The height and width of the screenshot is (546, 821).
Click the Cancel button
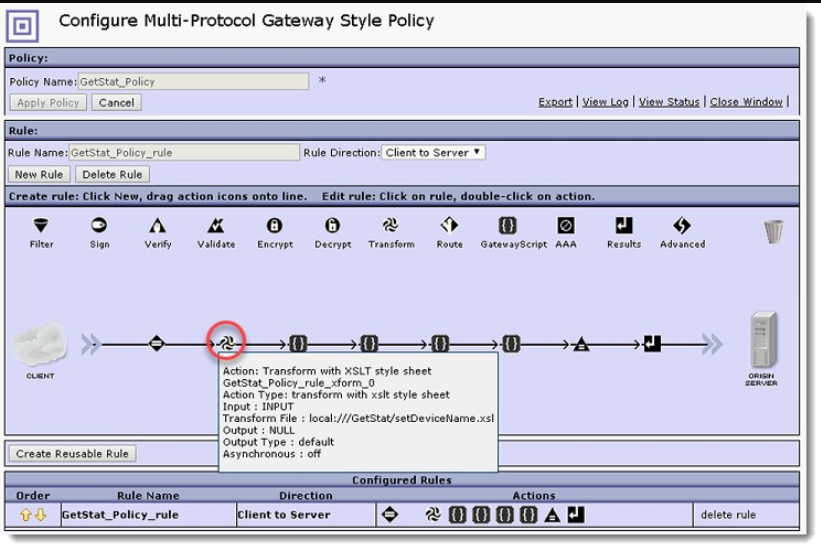pyautogui.click(x=116, y=103)
